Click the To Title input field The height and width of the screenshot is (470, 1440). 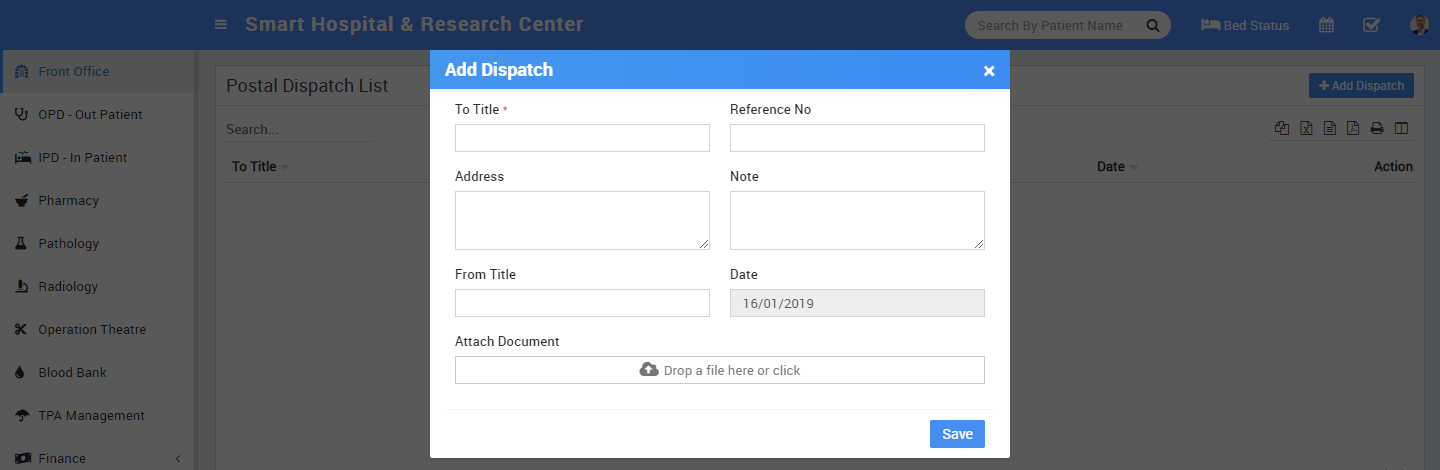(x=582, y=138)
